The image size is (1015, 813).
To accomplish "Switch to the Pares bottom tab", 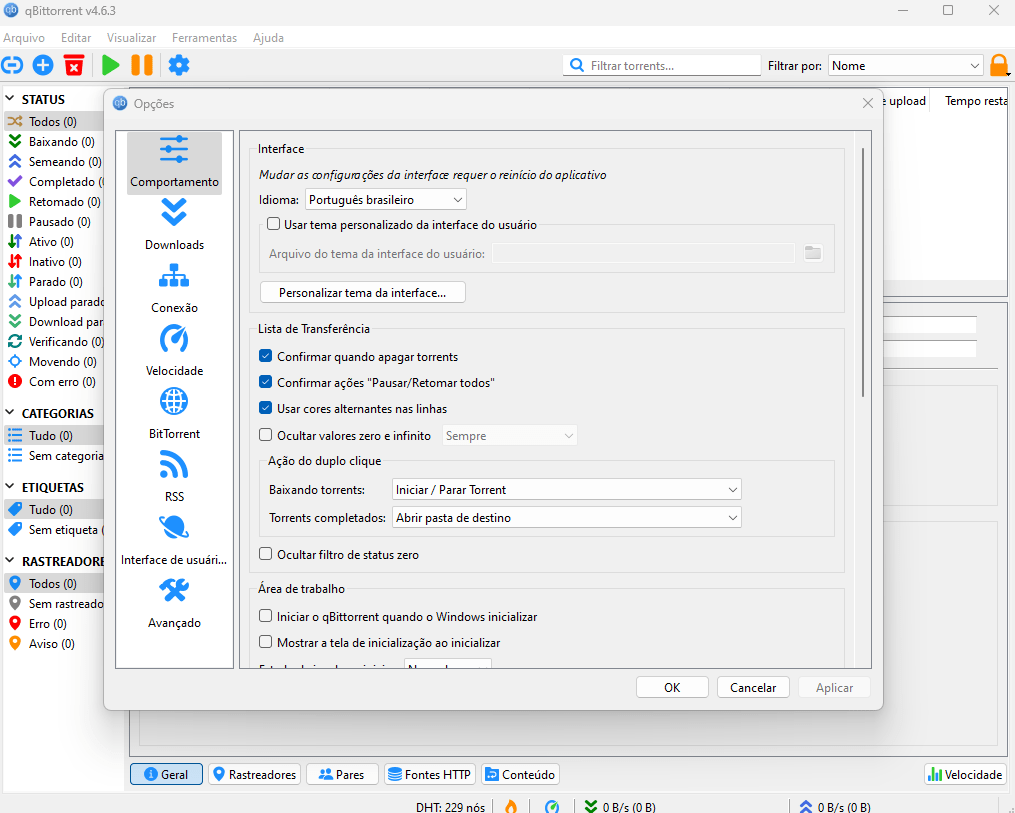I will click(x=342, y=774).
